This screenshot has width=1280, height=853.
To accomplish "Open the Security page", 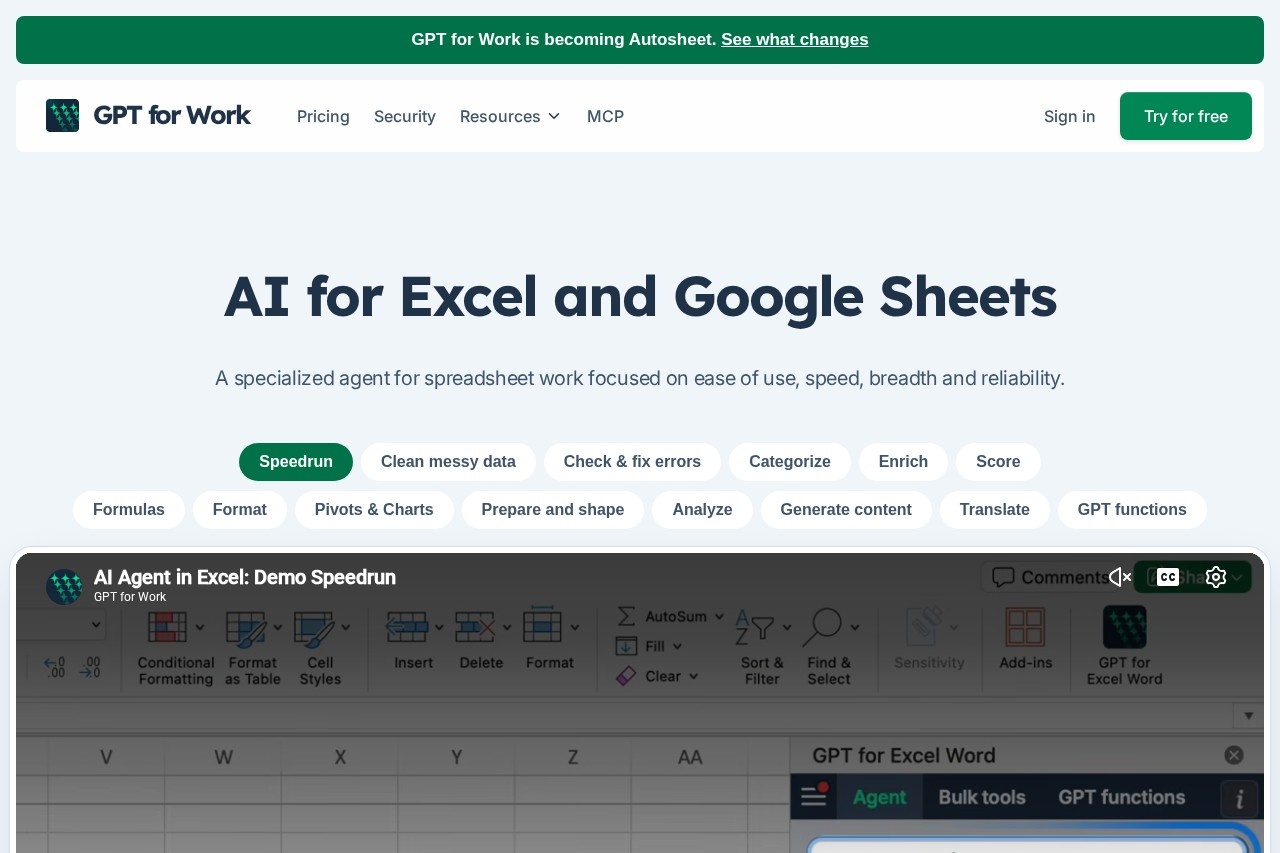I will click(405, 116).
